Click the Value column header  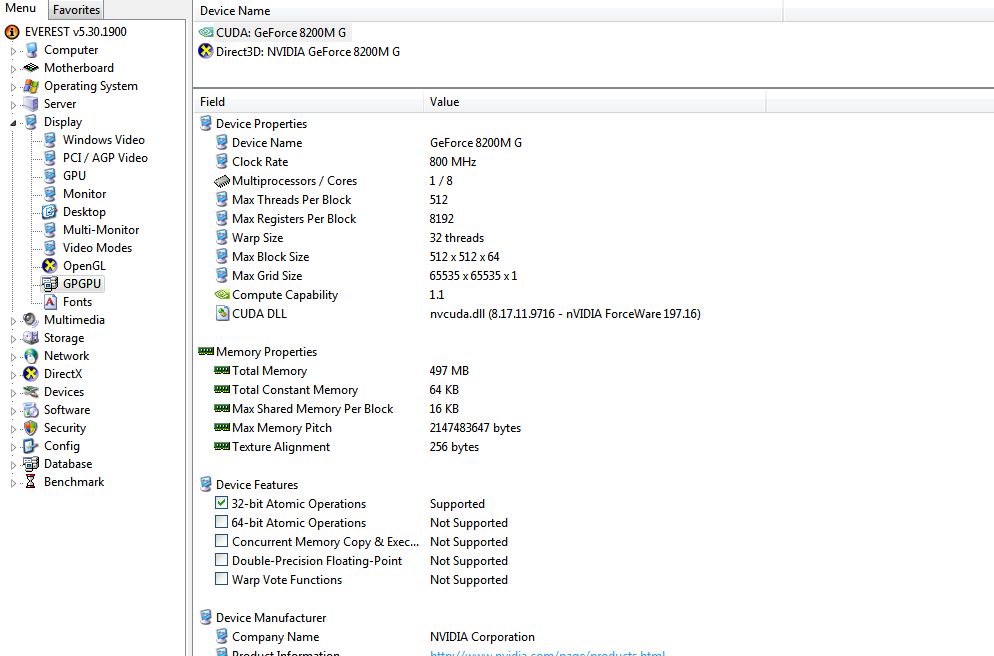click(595, 101)
